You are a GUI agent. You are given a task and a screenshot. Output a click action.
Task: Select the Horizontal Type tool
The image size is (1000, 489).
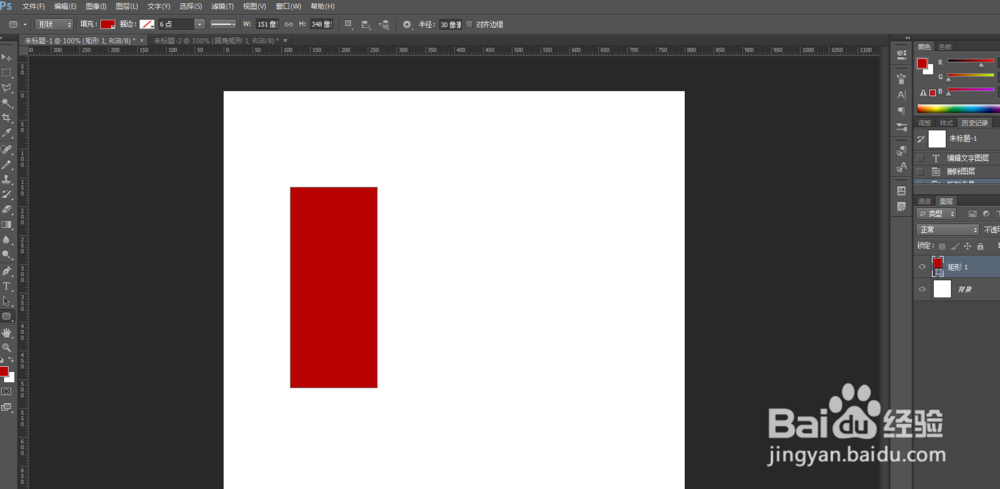6,286
